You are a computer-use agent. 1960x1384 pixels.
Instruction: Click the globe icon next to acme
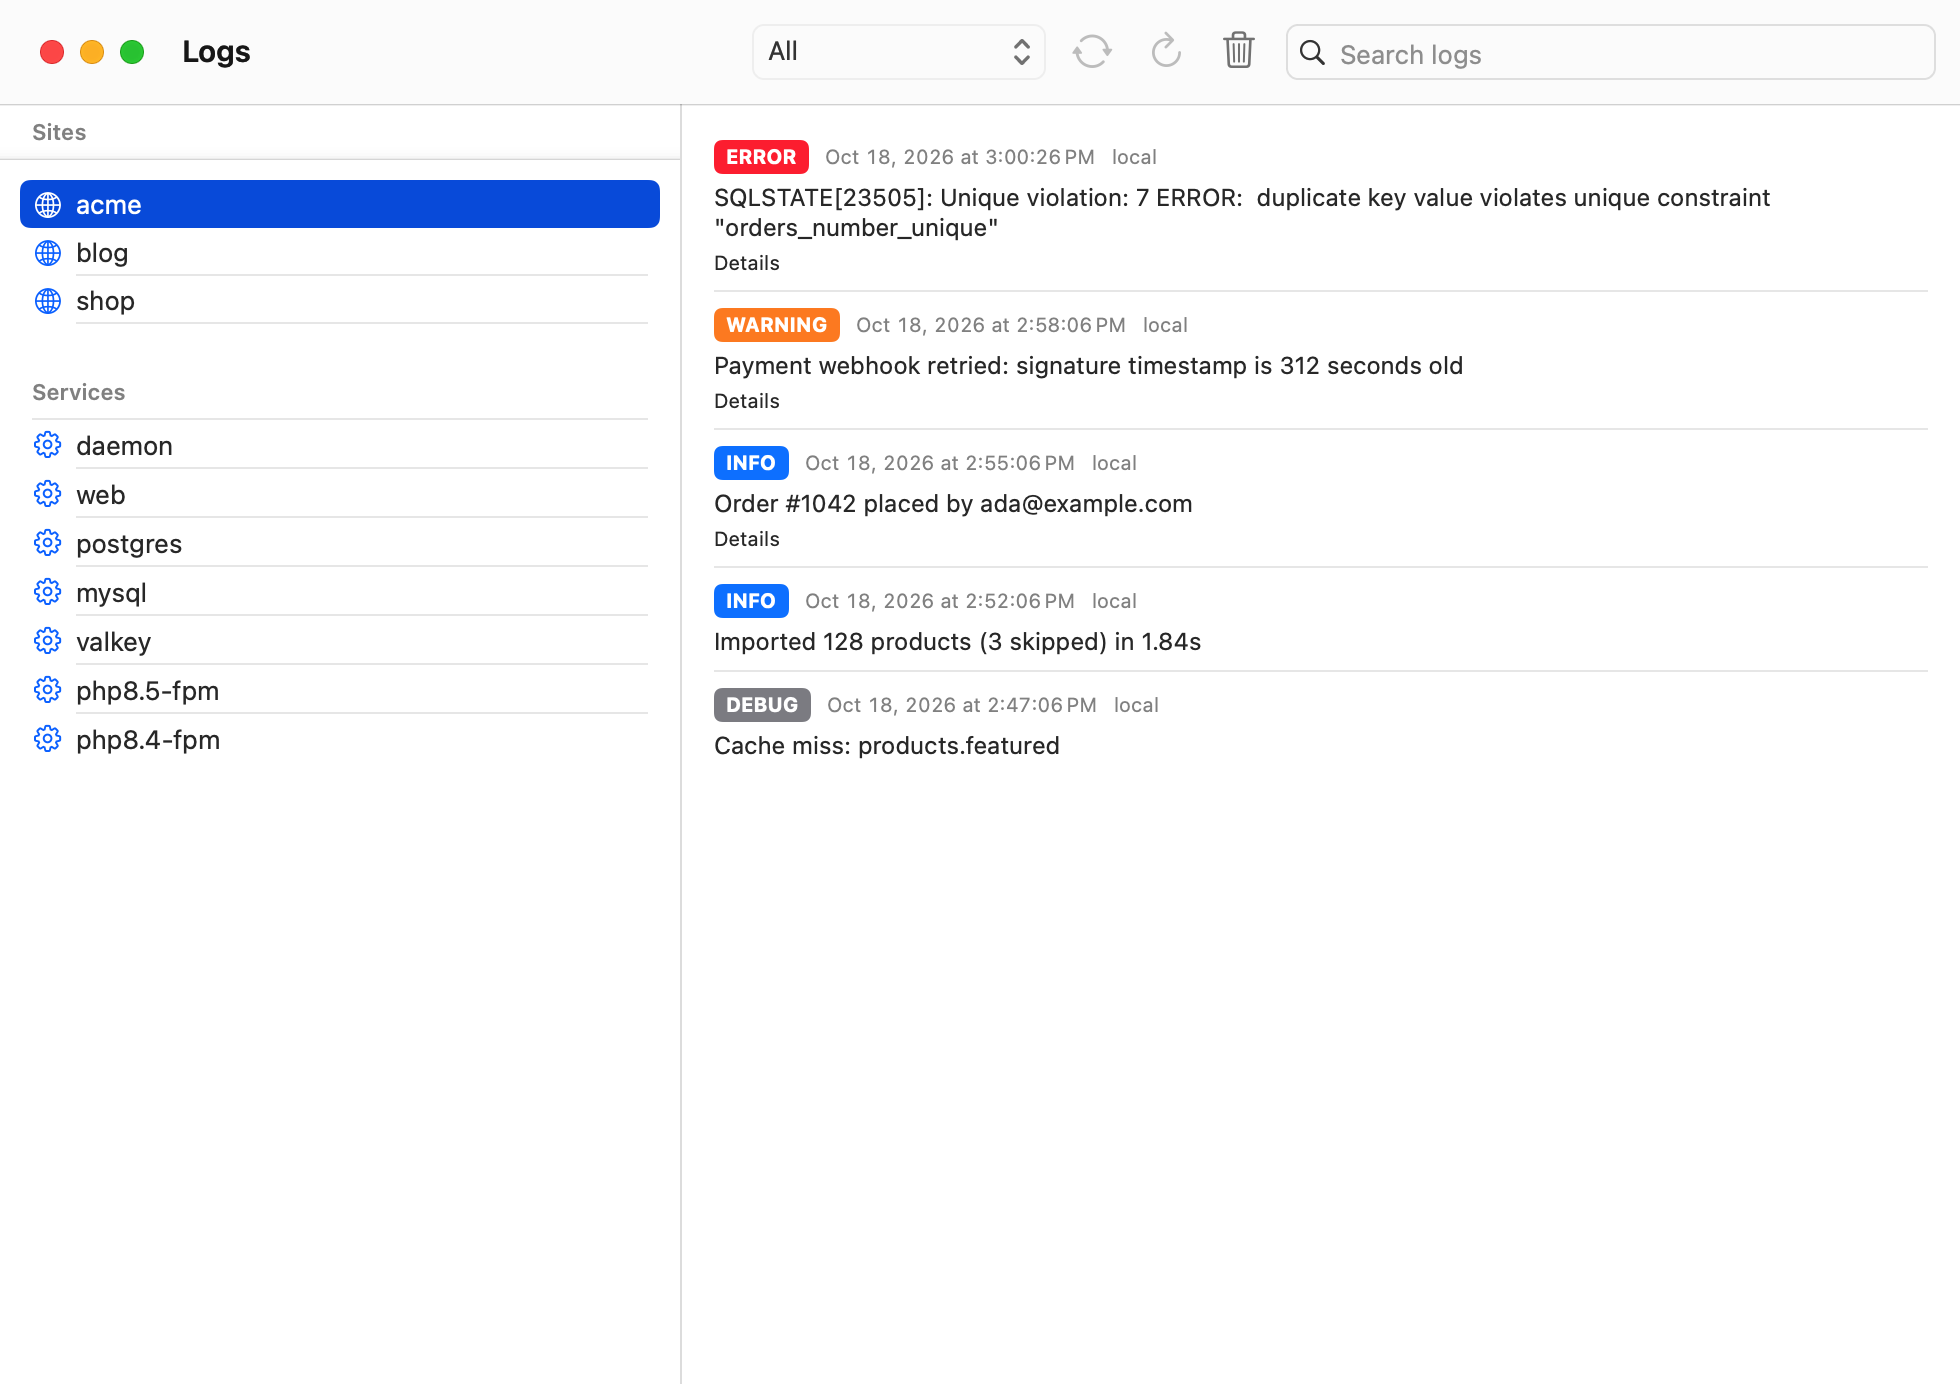pyautogui.click(x=48, y=205)
